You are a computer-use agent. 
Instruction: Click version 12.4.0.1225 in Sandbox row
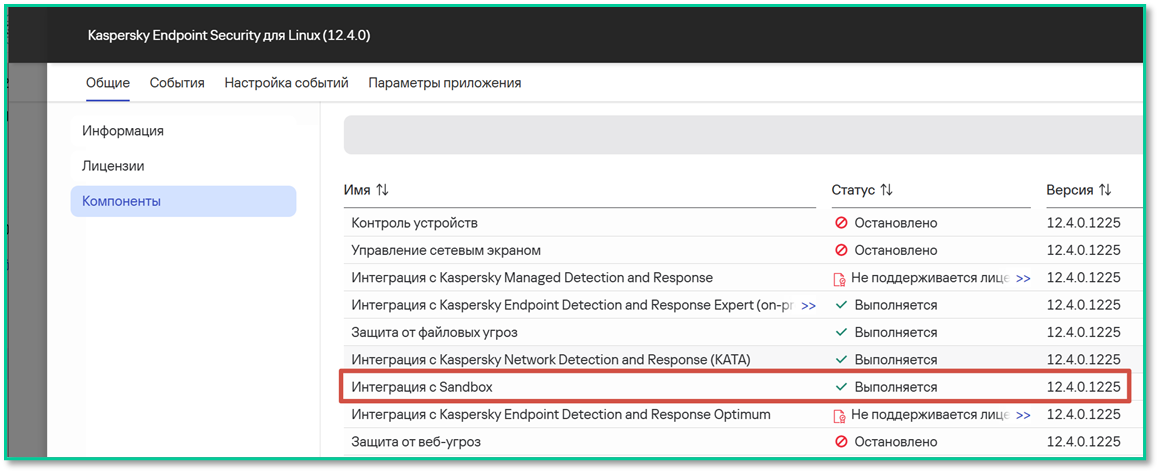[x=1084, y=387]
